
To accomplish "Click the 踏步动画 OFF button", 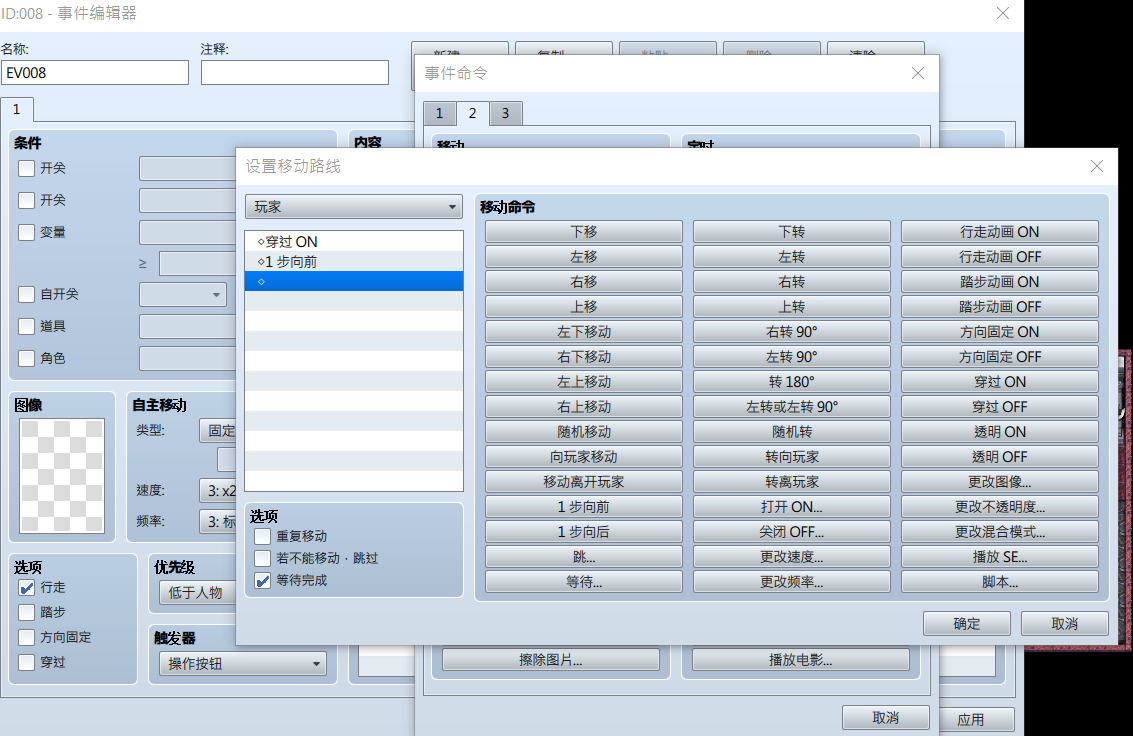I will pos(999,307).
